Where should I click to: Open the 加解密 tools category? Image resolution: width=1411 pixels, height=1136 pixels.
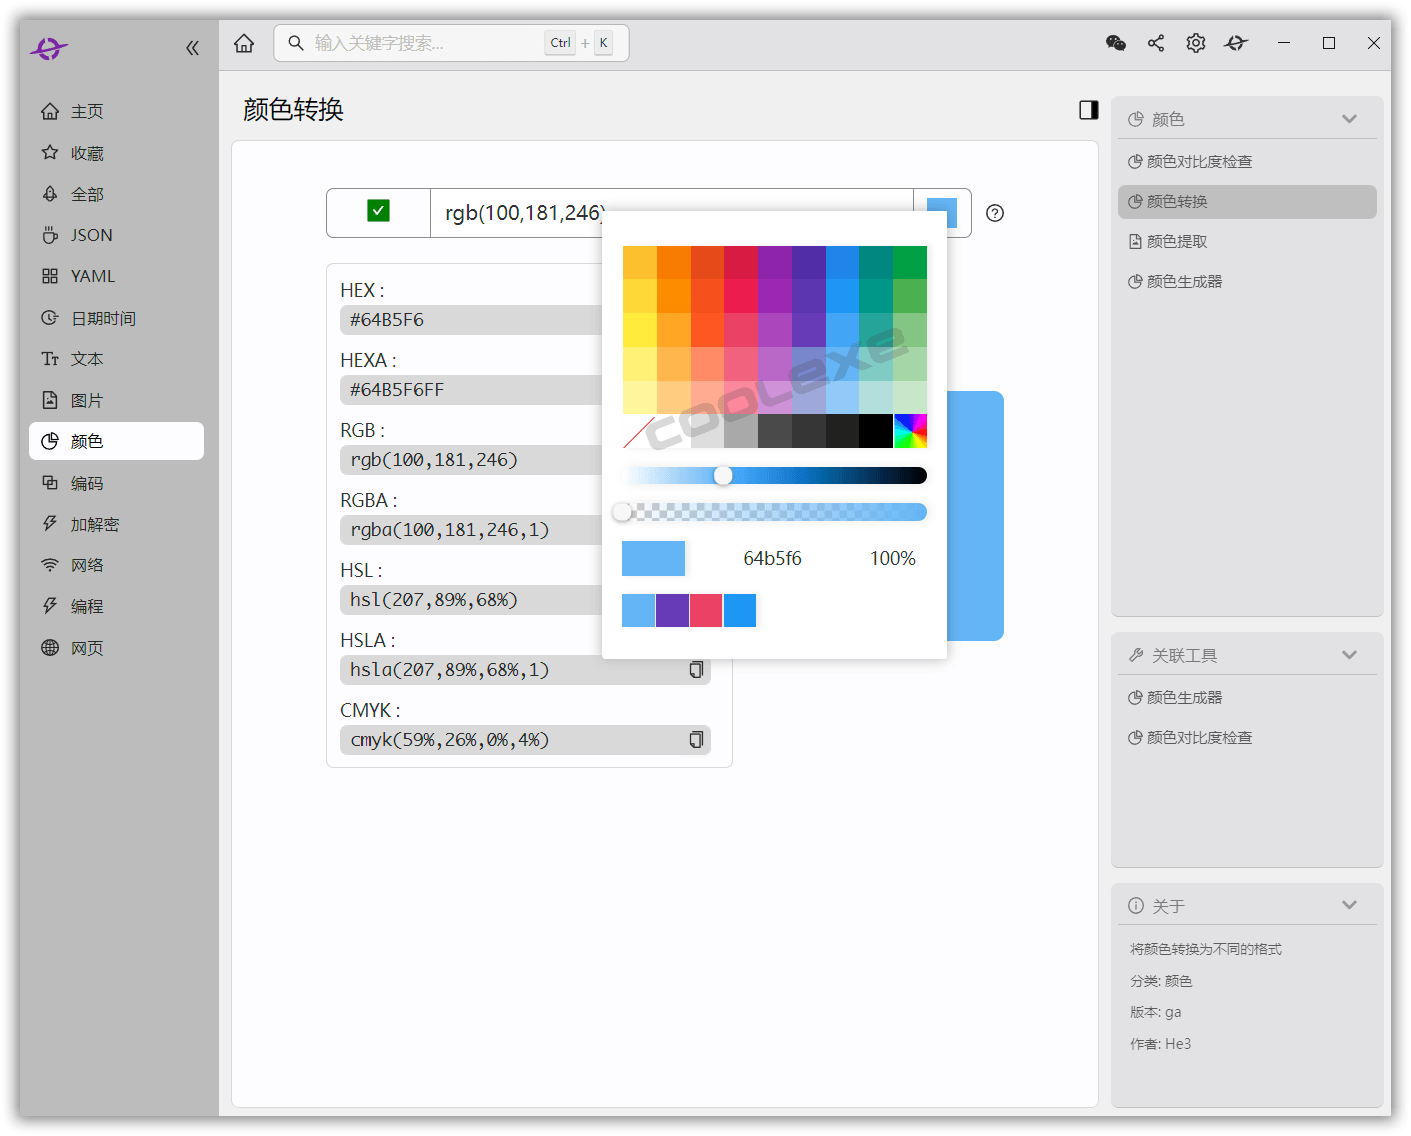[95, 523]
